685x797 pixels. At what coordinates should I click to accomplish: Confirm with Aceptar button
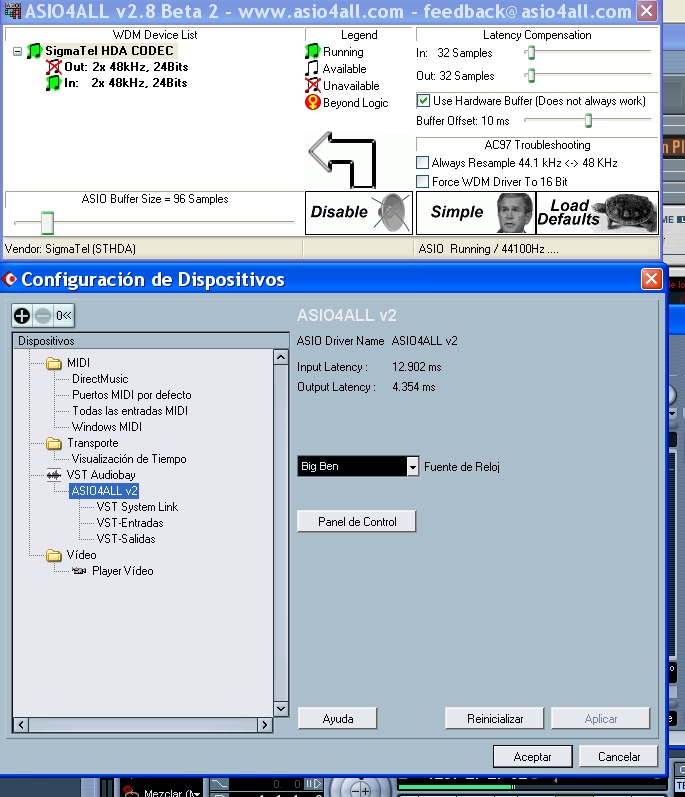pyautogui.click(x=533, y=757)
